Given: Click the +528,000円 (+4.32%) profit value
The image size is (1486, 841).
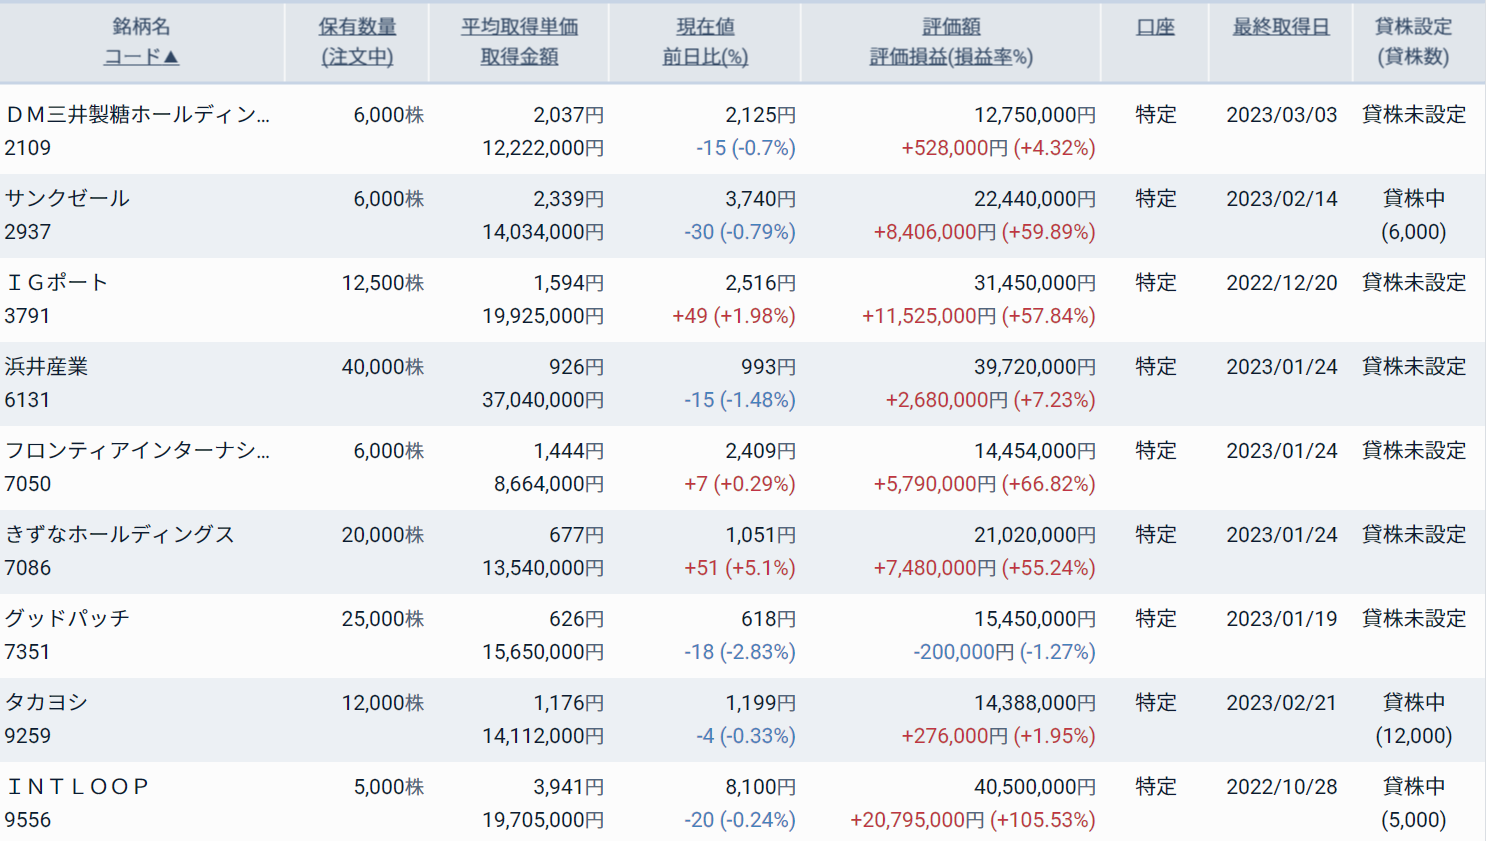Looking at the screenshot, I should [998, 148].
